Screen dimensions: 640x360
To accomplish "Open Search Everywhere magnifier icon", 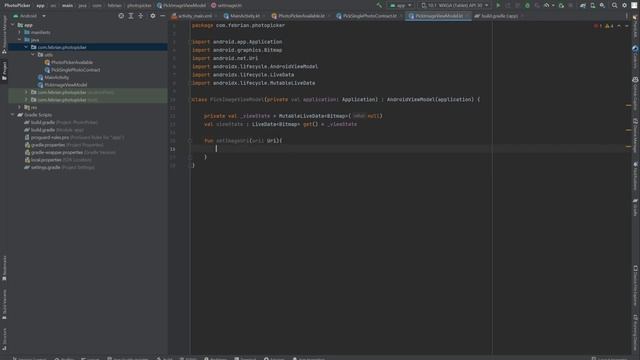I will coord(614,5).
